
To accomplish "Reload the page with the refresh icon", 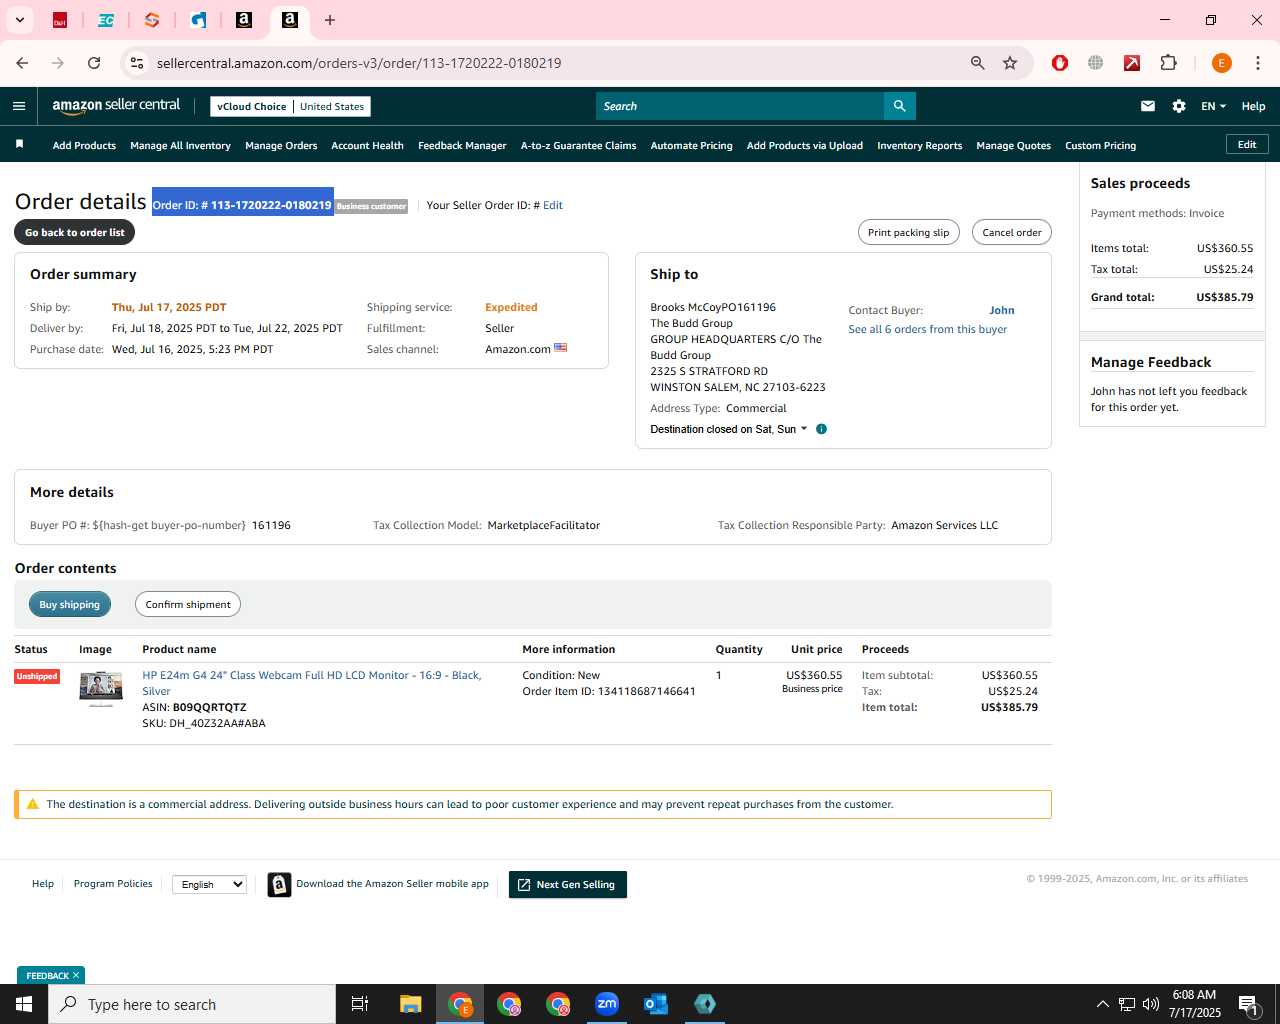I will (94, 63).
